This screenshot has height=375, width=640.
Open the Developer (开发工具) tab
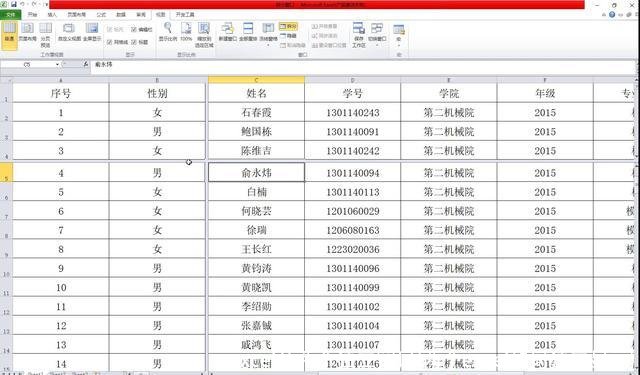pyautogui.click(x=185, y=15)
